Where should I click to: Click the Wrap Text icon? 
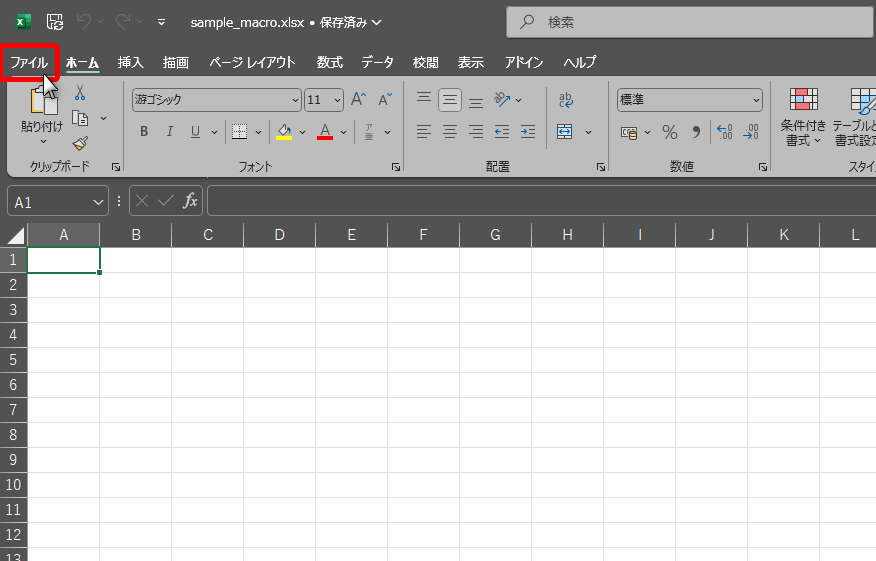(566, 99)
